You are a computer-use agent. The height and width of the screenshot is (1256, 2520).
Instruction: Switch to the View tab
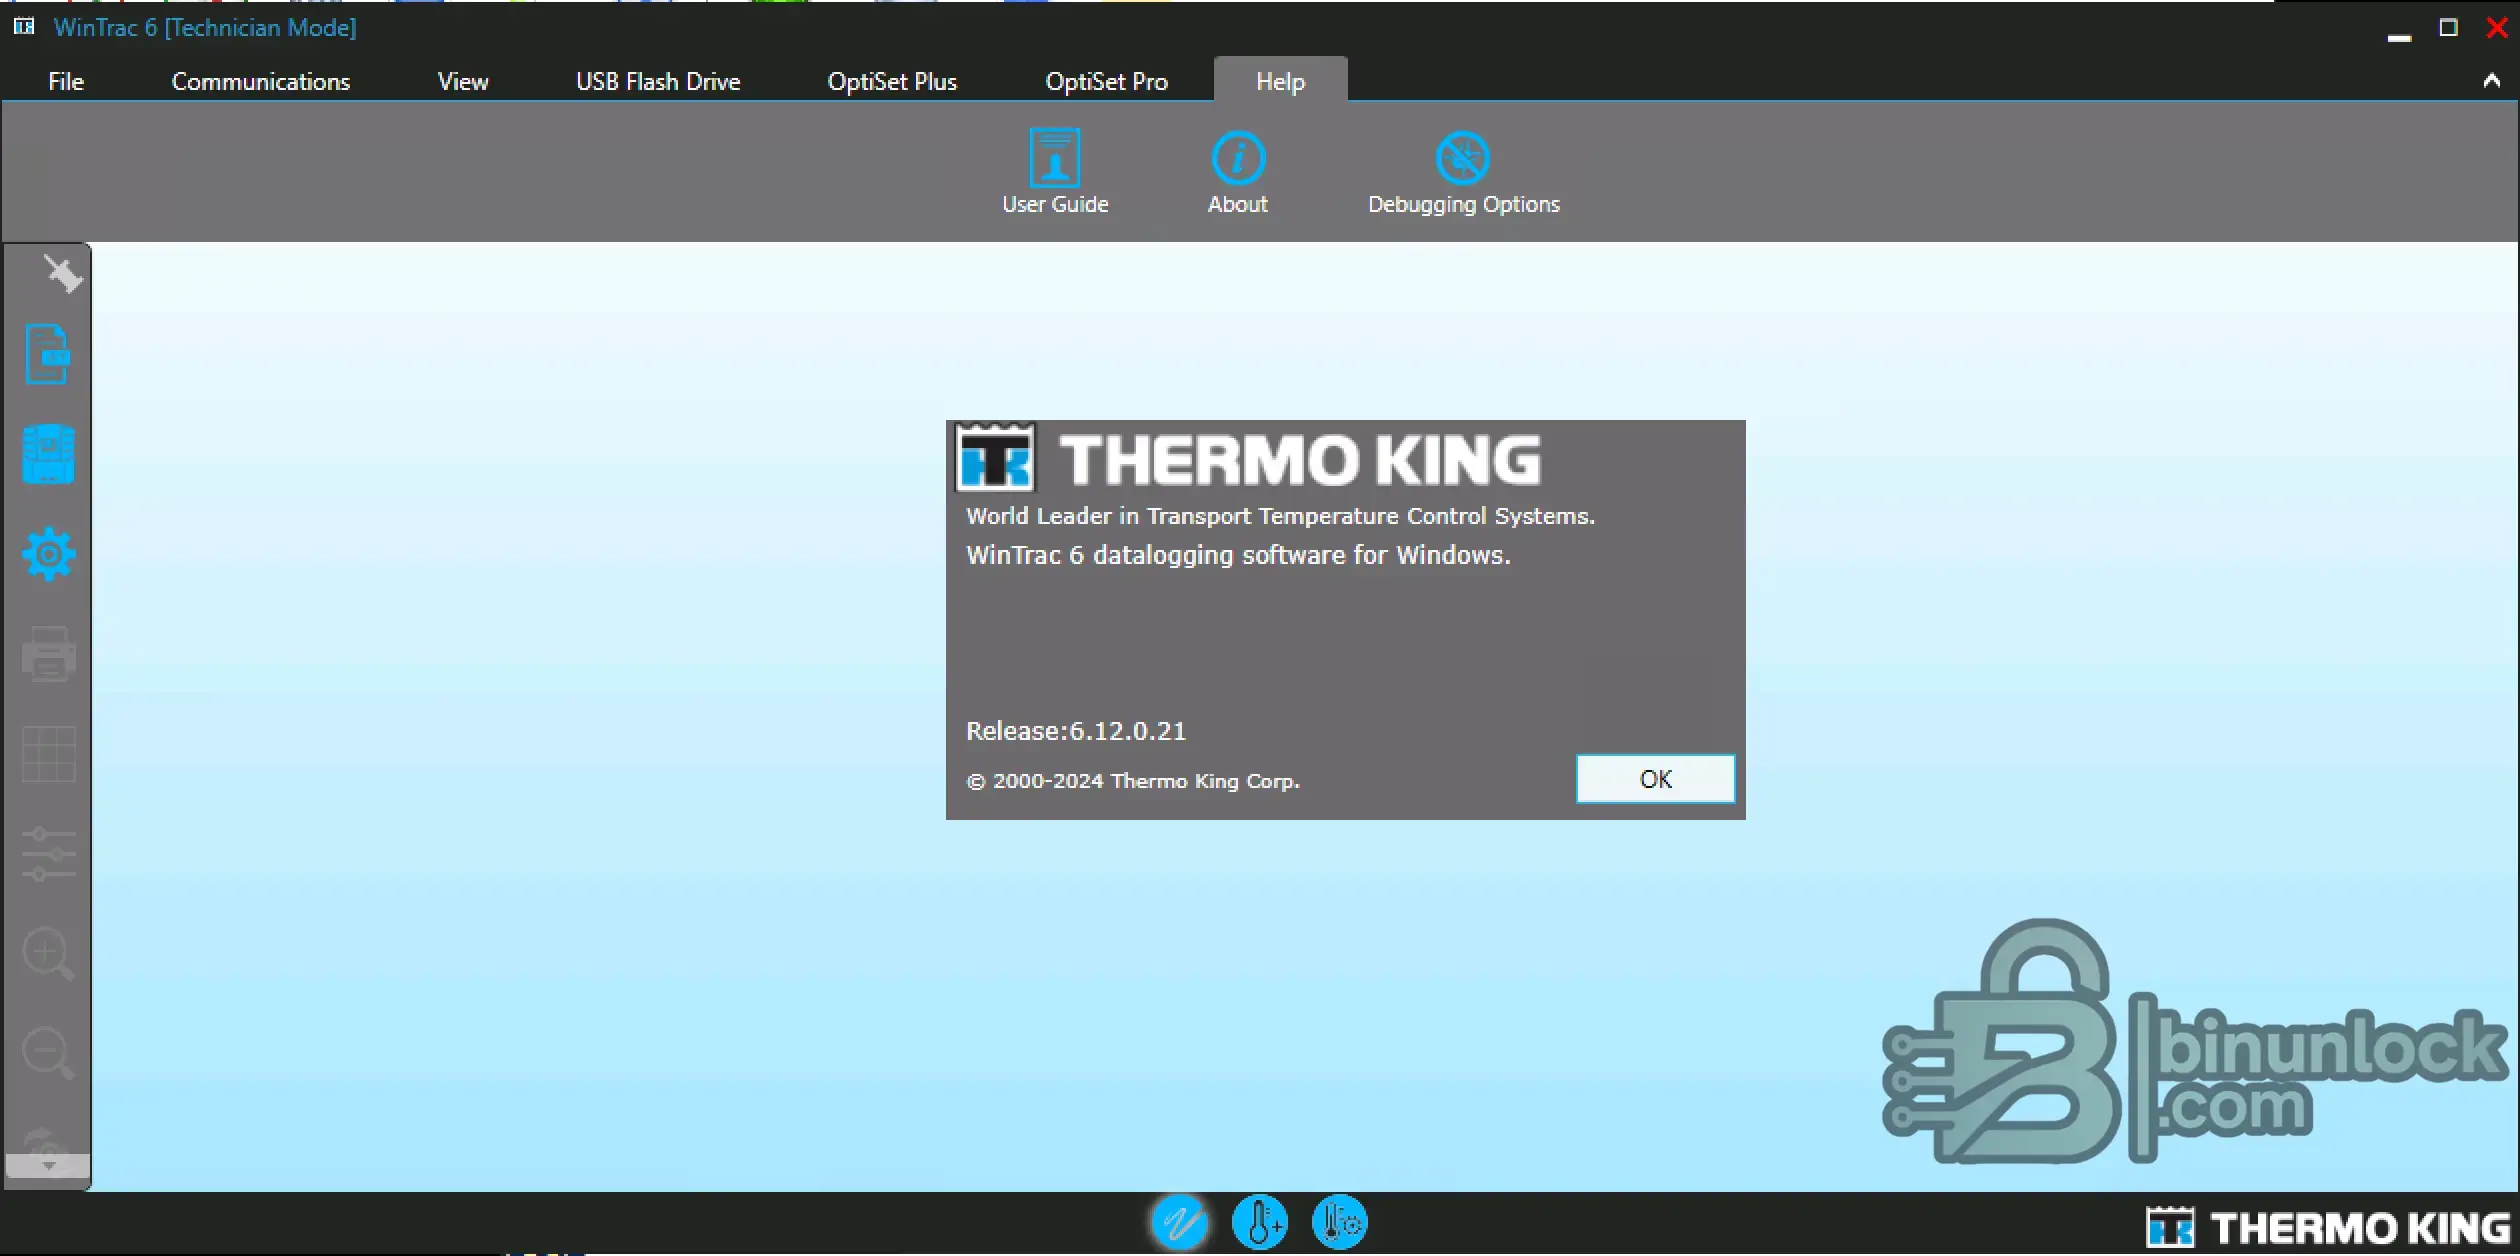(463, 81)
